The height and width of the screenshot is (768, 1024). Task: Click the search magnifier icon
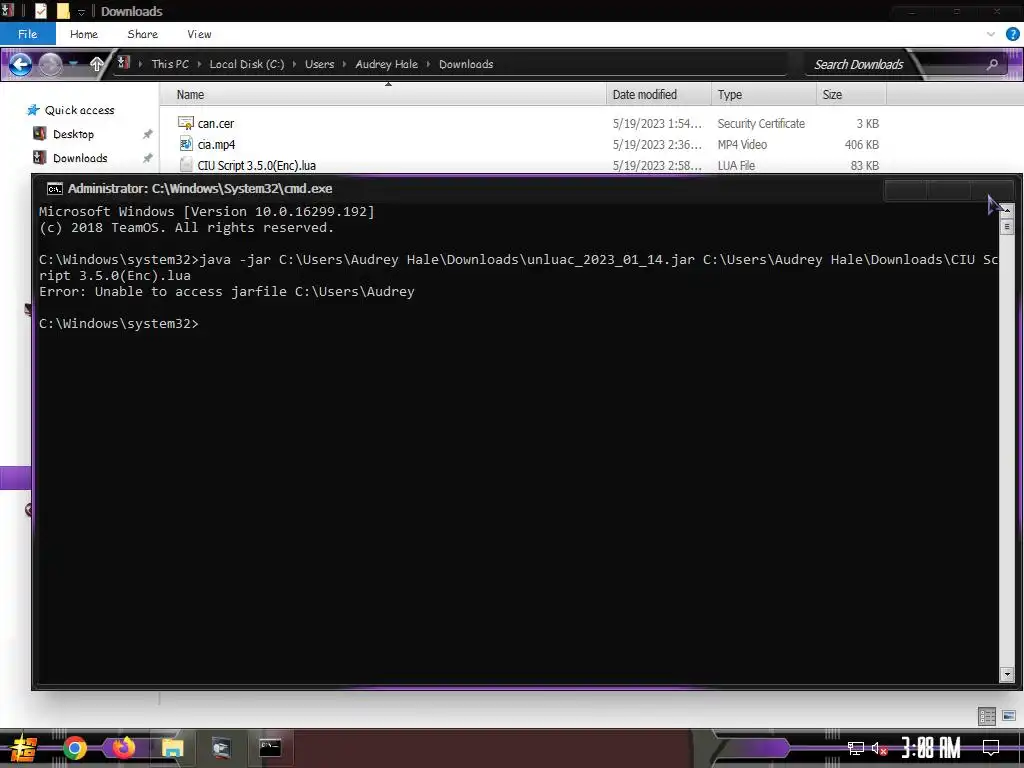point(992,64)
